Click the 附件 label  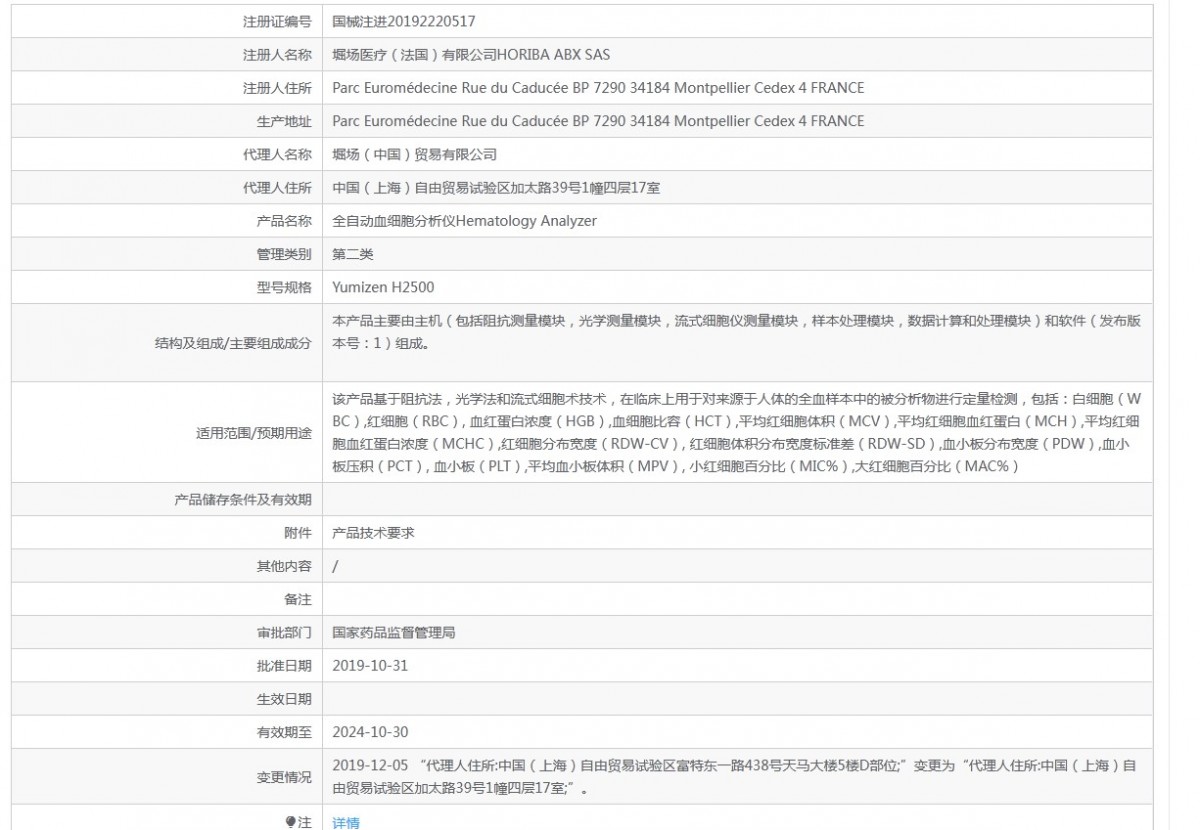coord(299,533)
